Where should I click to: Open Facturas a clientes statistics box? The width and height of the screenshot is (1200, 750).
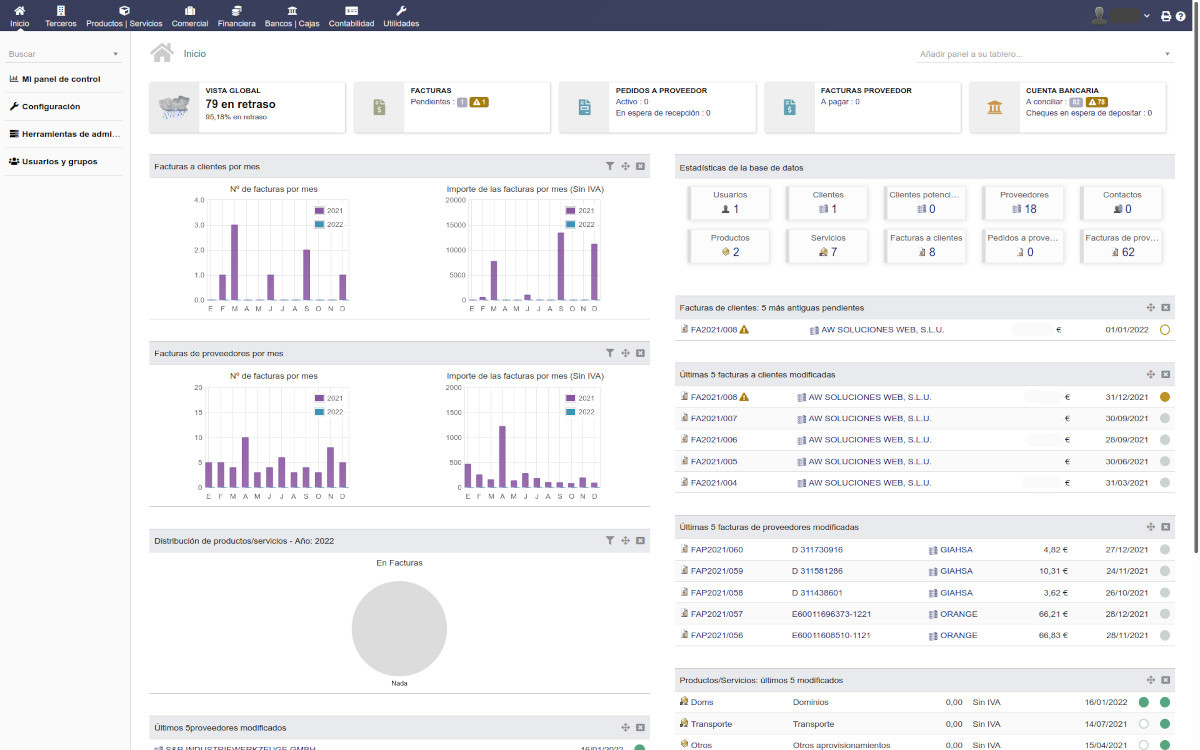(x=926, y=245)
